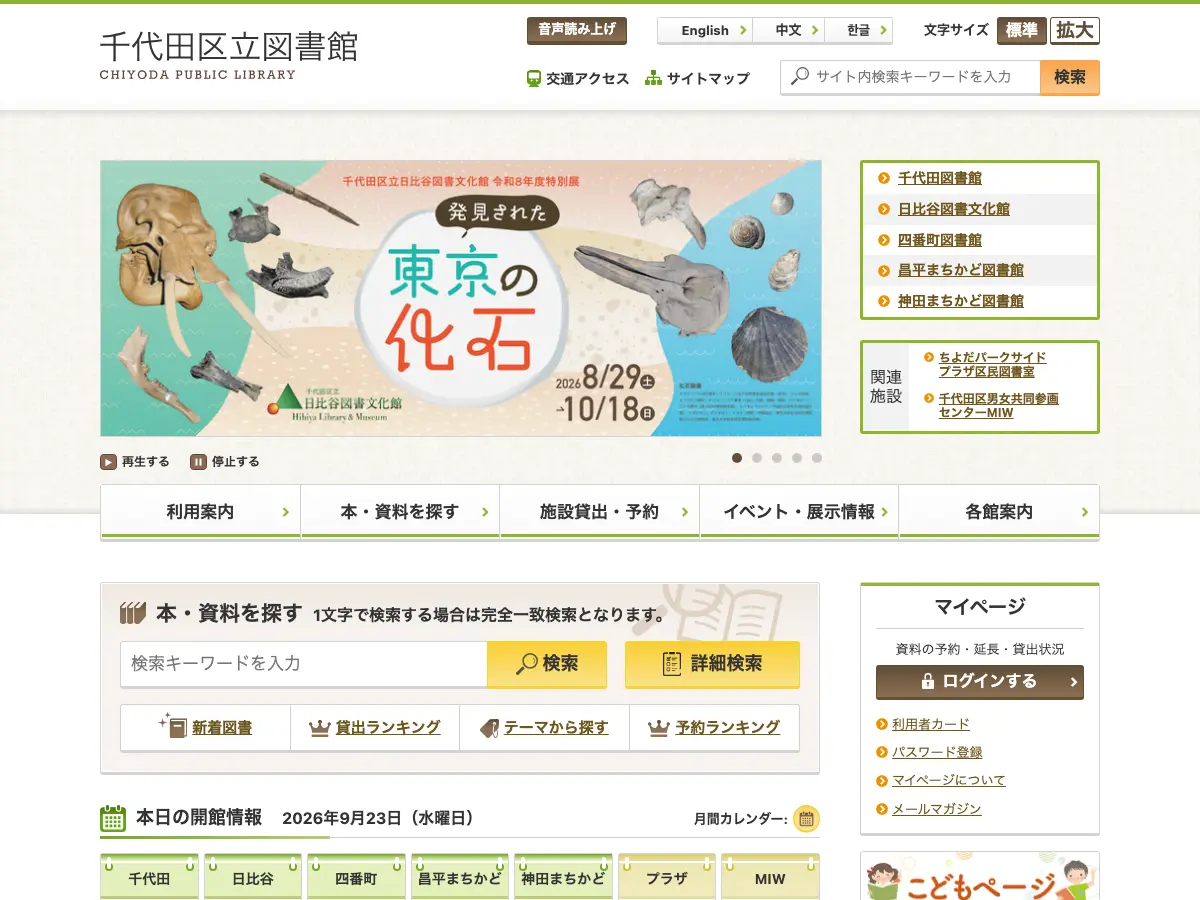Open the 各館案内 menu

pyautogui.click(x=999, y=512)
